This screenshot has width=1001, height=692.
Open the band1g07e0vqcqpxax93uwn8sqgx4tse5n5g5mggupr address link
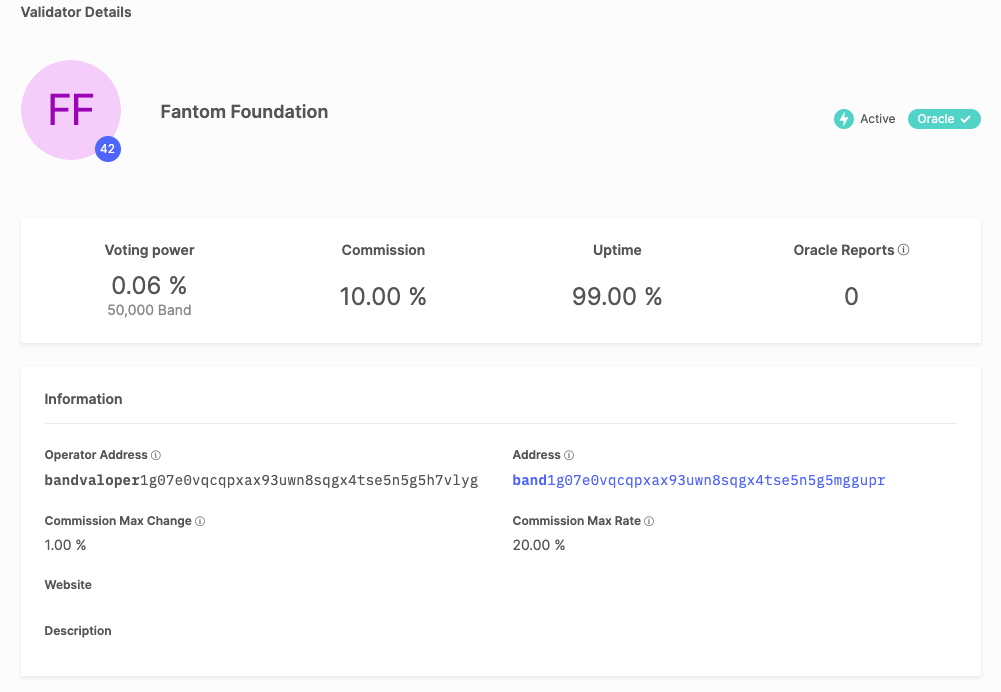point(698,480)
